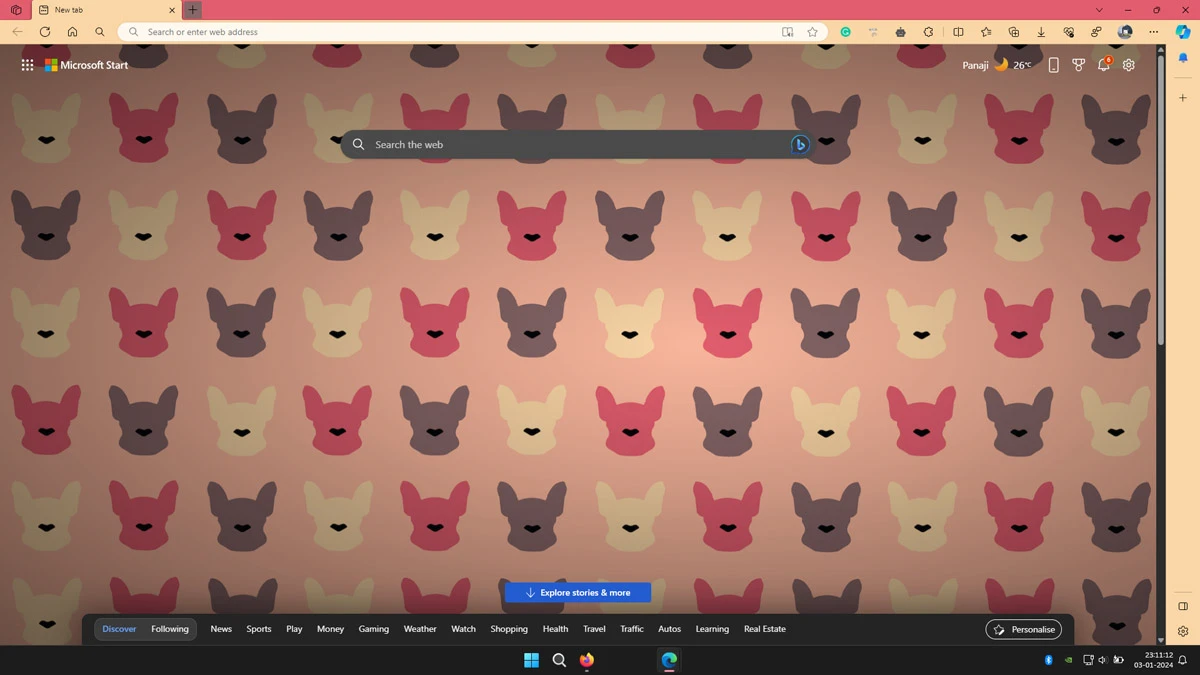Toggle Split screen view

[958, 32]
